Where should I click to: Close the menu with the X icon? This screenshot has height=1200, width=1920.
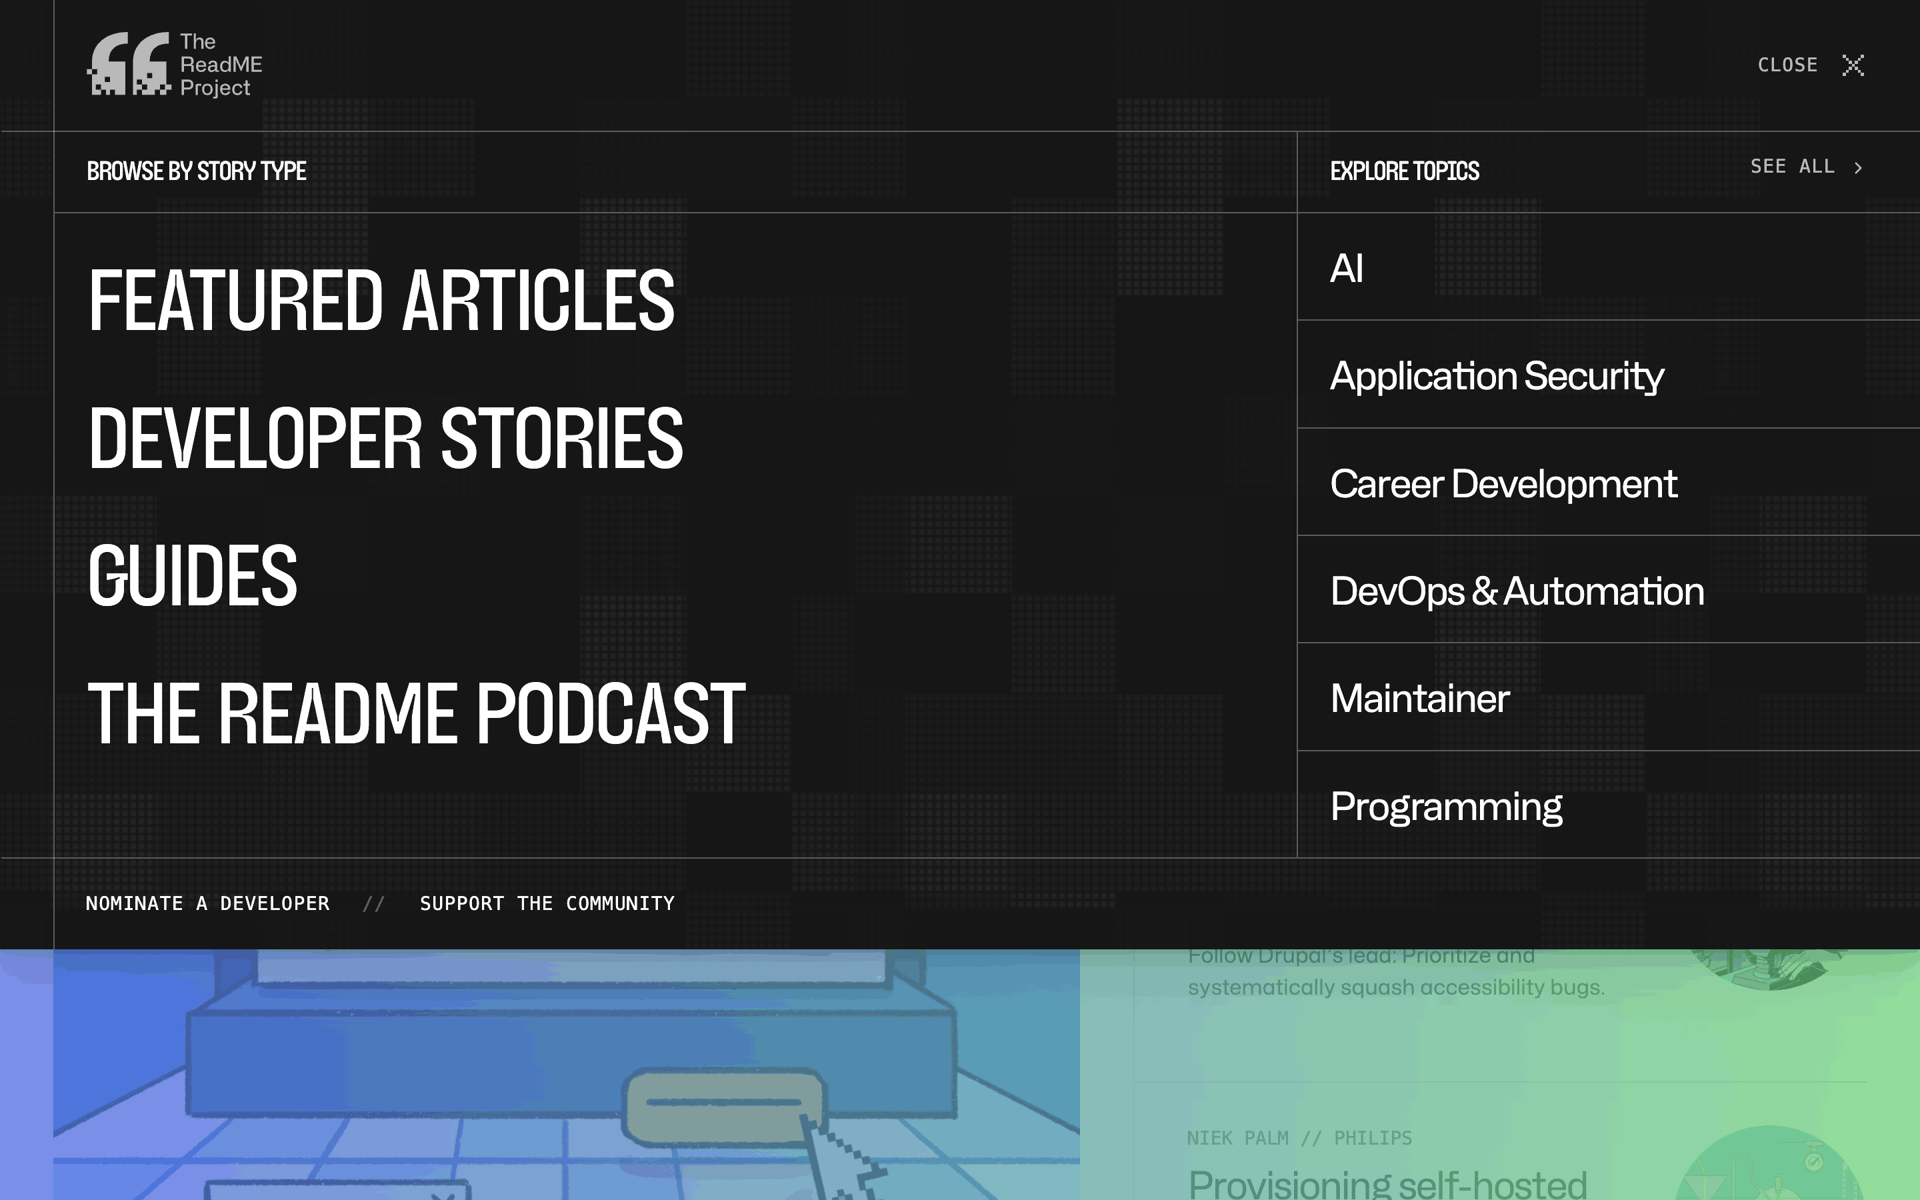point(1853,65)
